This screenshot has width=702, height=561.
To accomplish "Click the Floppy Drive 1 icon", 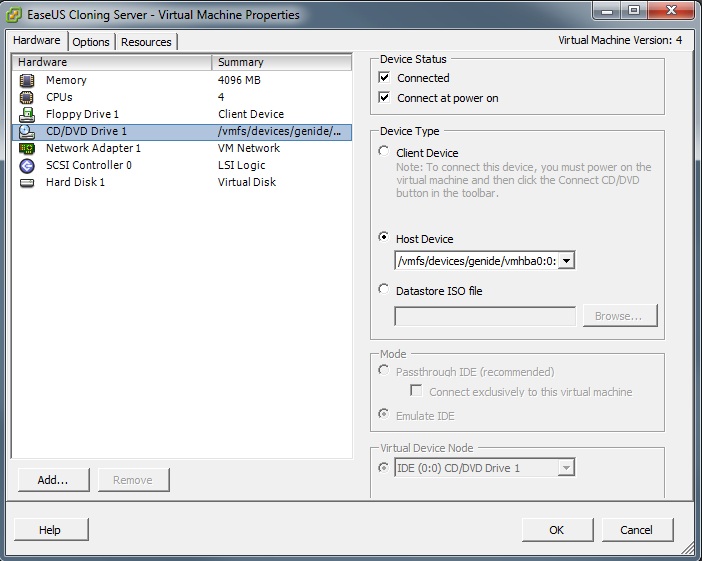I will 27,115.
